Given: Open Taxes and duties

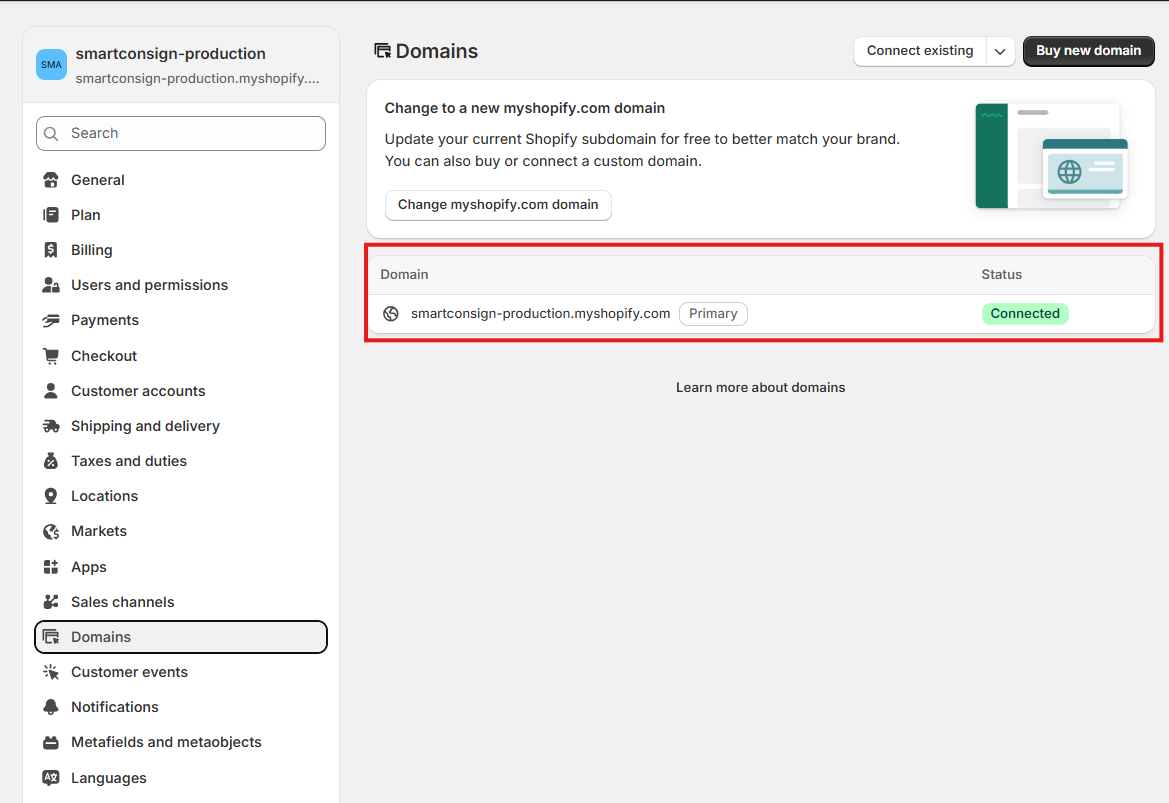Looking at the screenshot, I should [x=180, y=461].
